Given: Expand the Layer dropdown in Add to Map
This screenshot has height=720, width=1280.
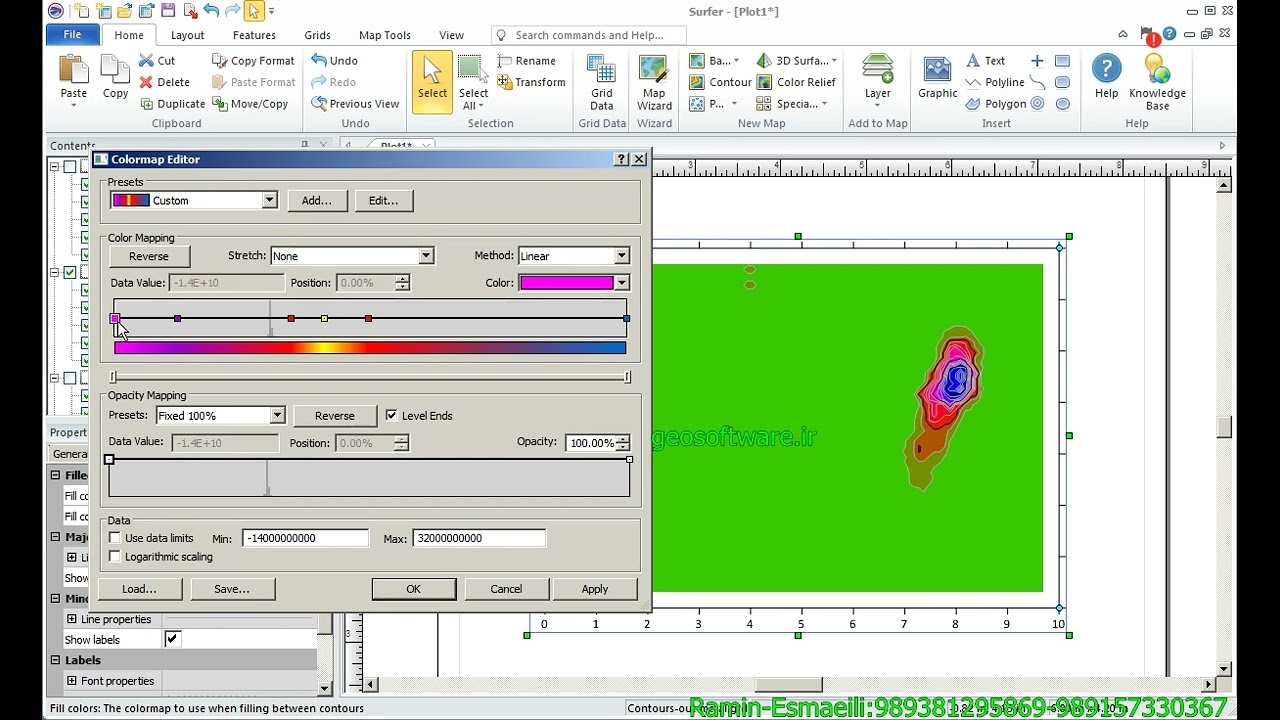Looking at the screenshot, I should click(x=878, y=106).
